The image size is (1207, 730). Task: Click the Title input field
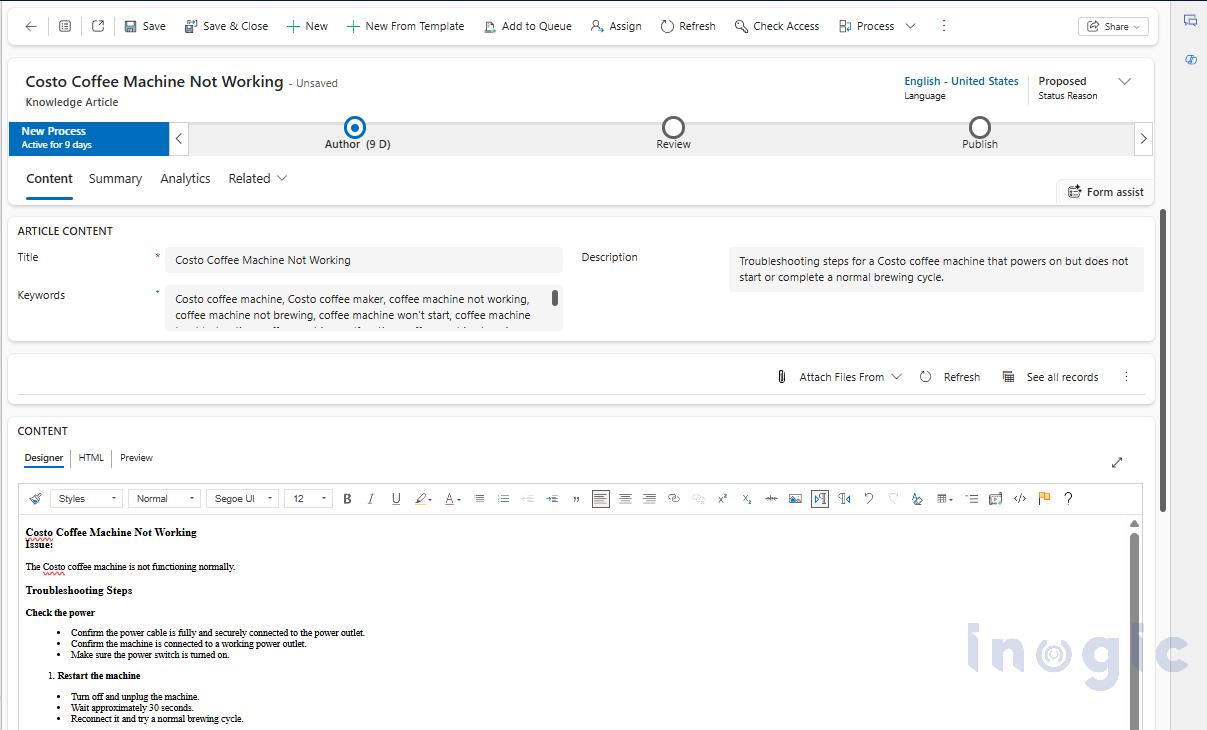[x=364, y=260]
